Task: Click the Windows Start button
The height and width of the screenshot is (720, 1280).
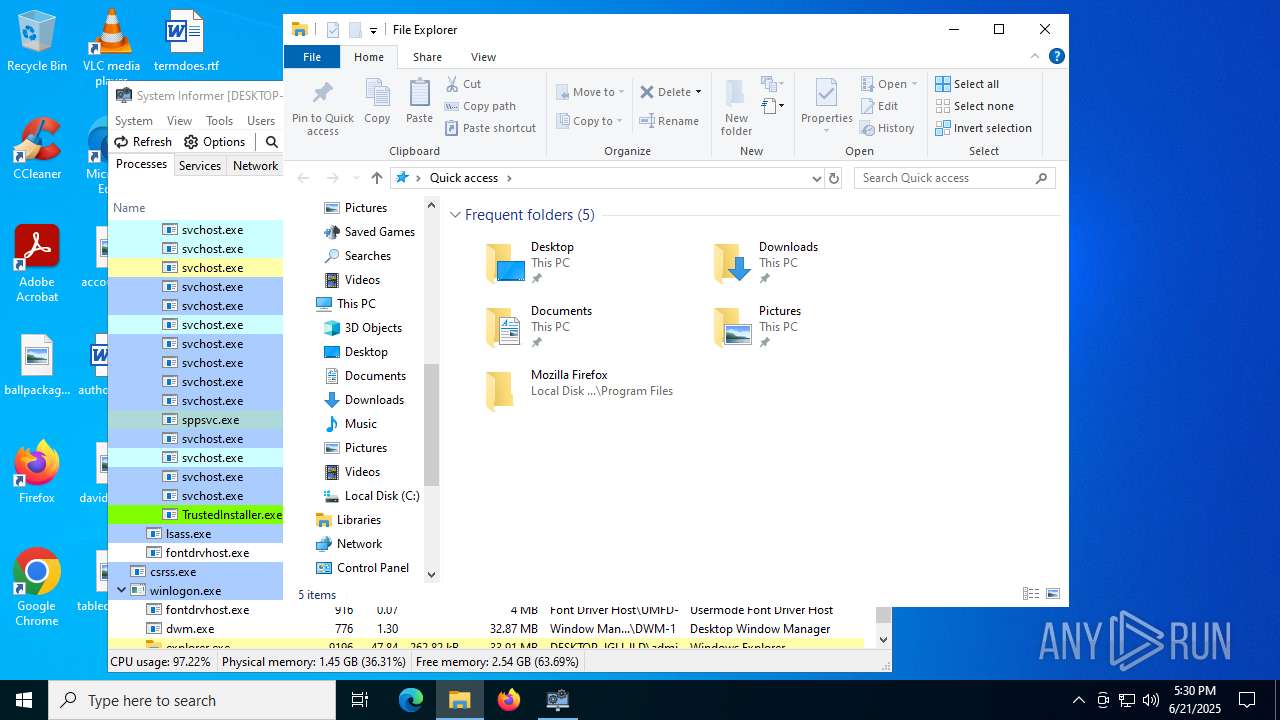Action: tap(24, 700)
